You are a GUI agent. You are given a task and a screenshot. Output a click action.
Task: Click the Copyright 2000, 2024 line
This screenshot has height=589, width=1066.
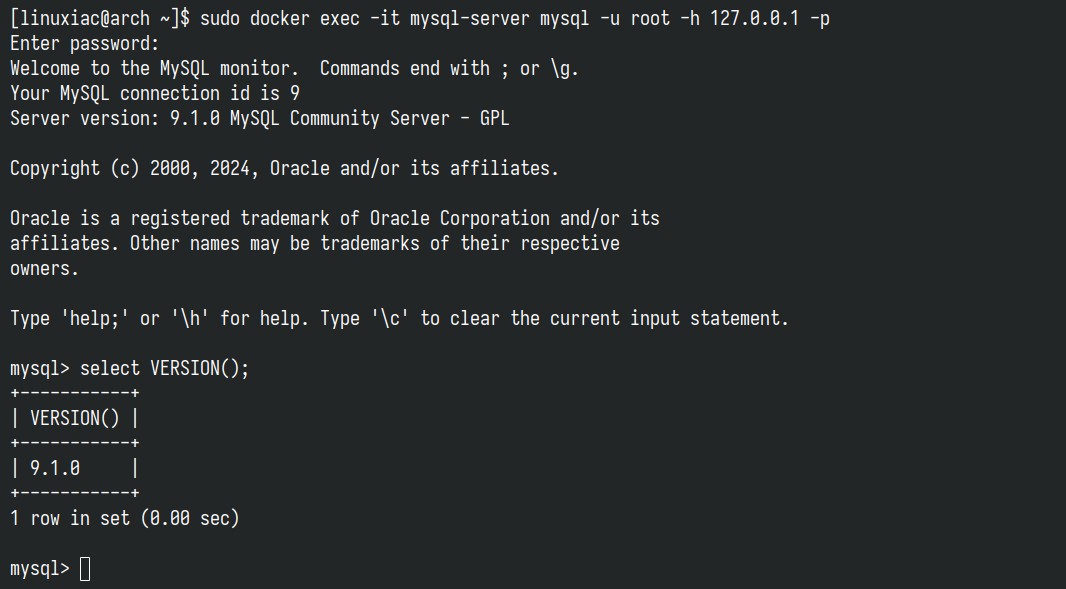pos(284,168)
